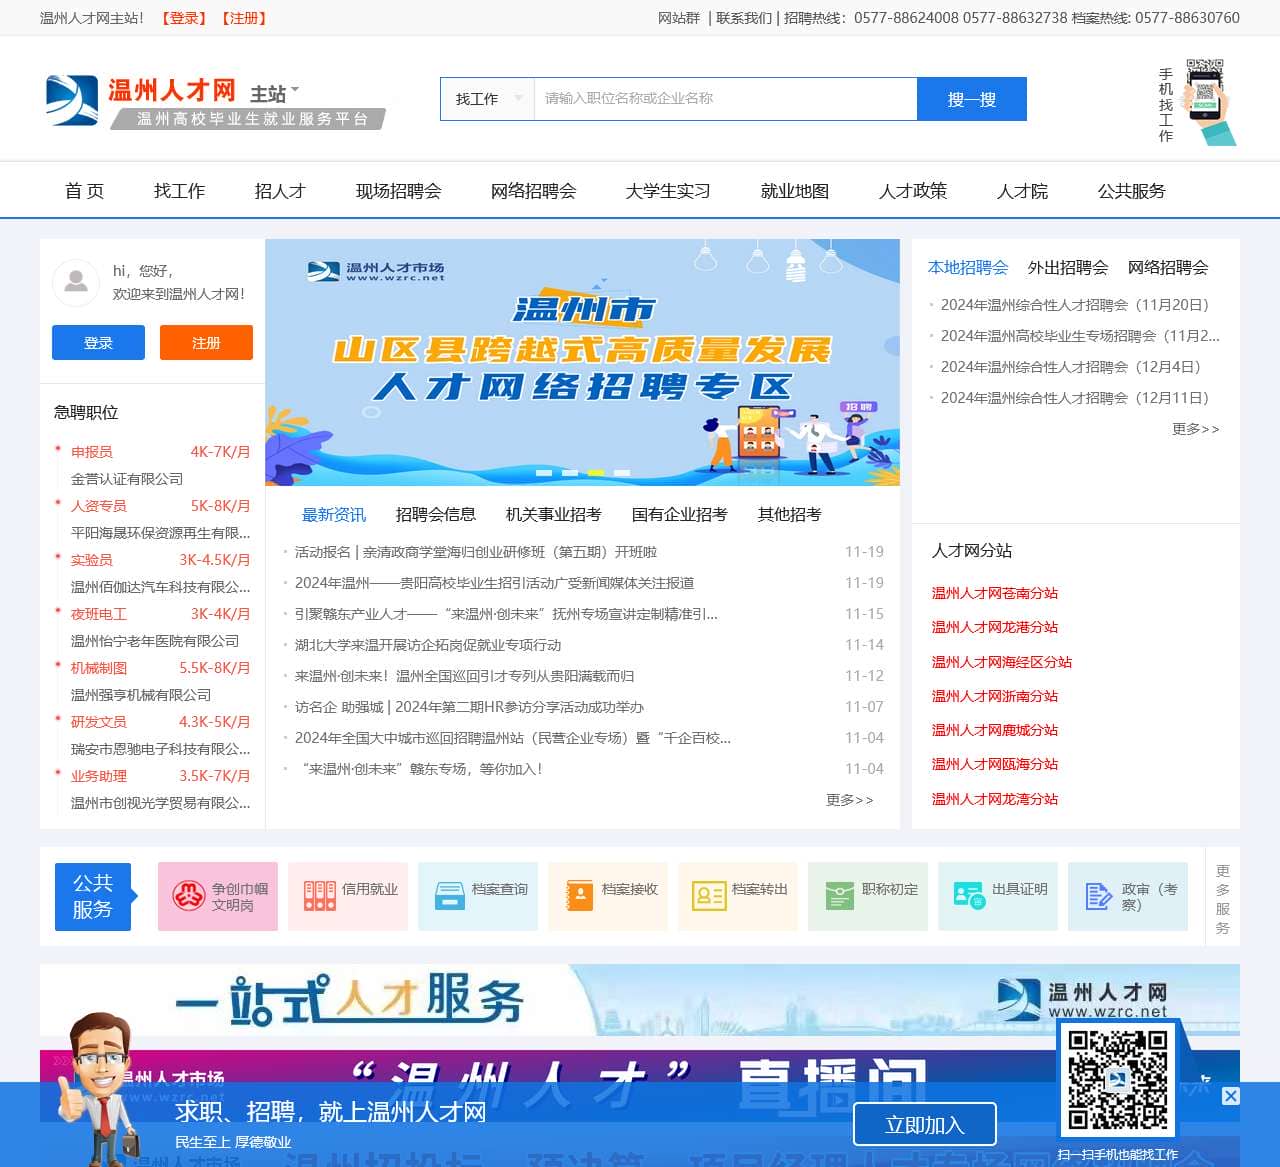Image resolution: width=1280 pixels, height=1167 pixels.
Task: Open 就业地图 in the navigation bar
Action: tap(795, 191)
